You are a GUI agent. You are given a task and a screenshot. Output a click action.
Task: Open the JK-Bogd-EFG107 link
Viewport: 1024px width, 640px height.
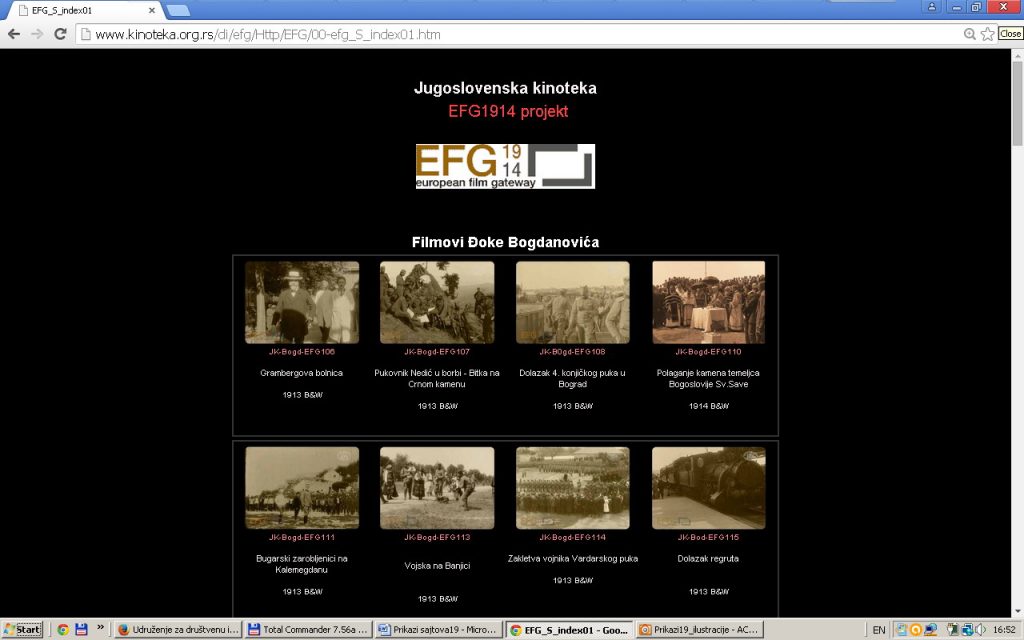[x=437, y=352]
